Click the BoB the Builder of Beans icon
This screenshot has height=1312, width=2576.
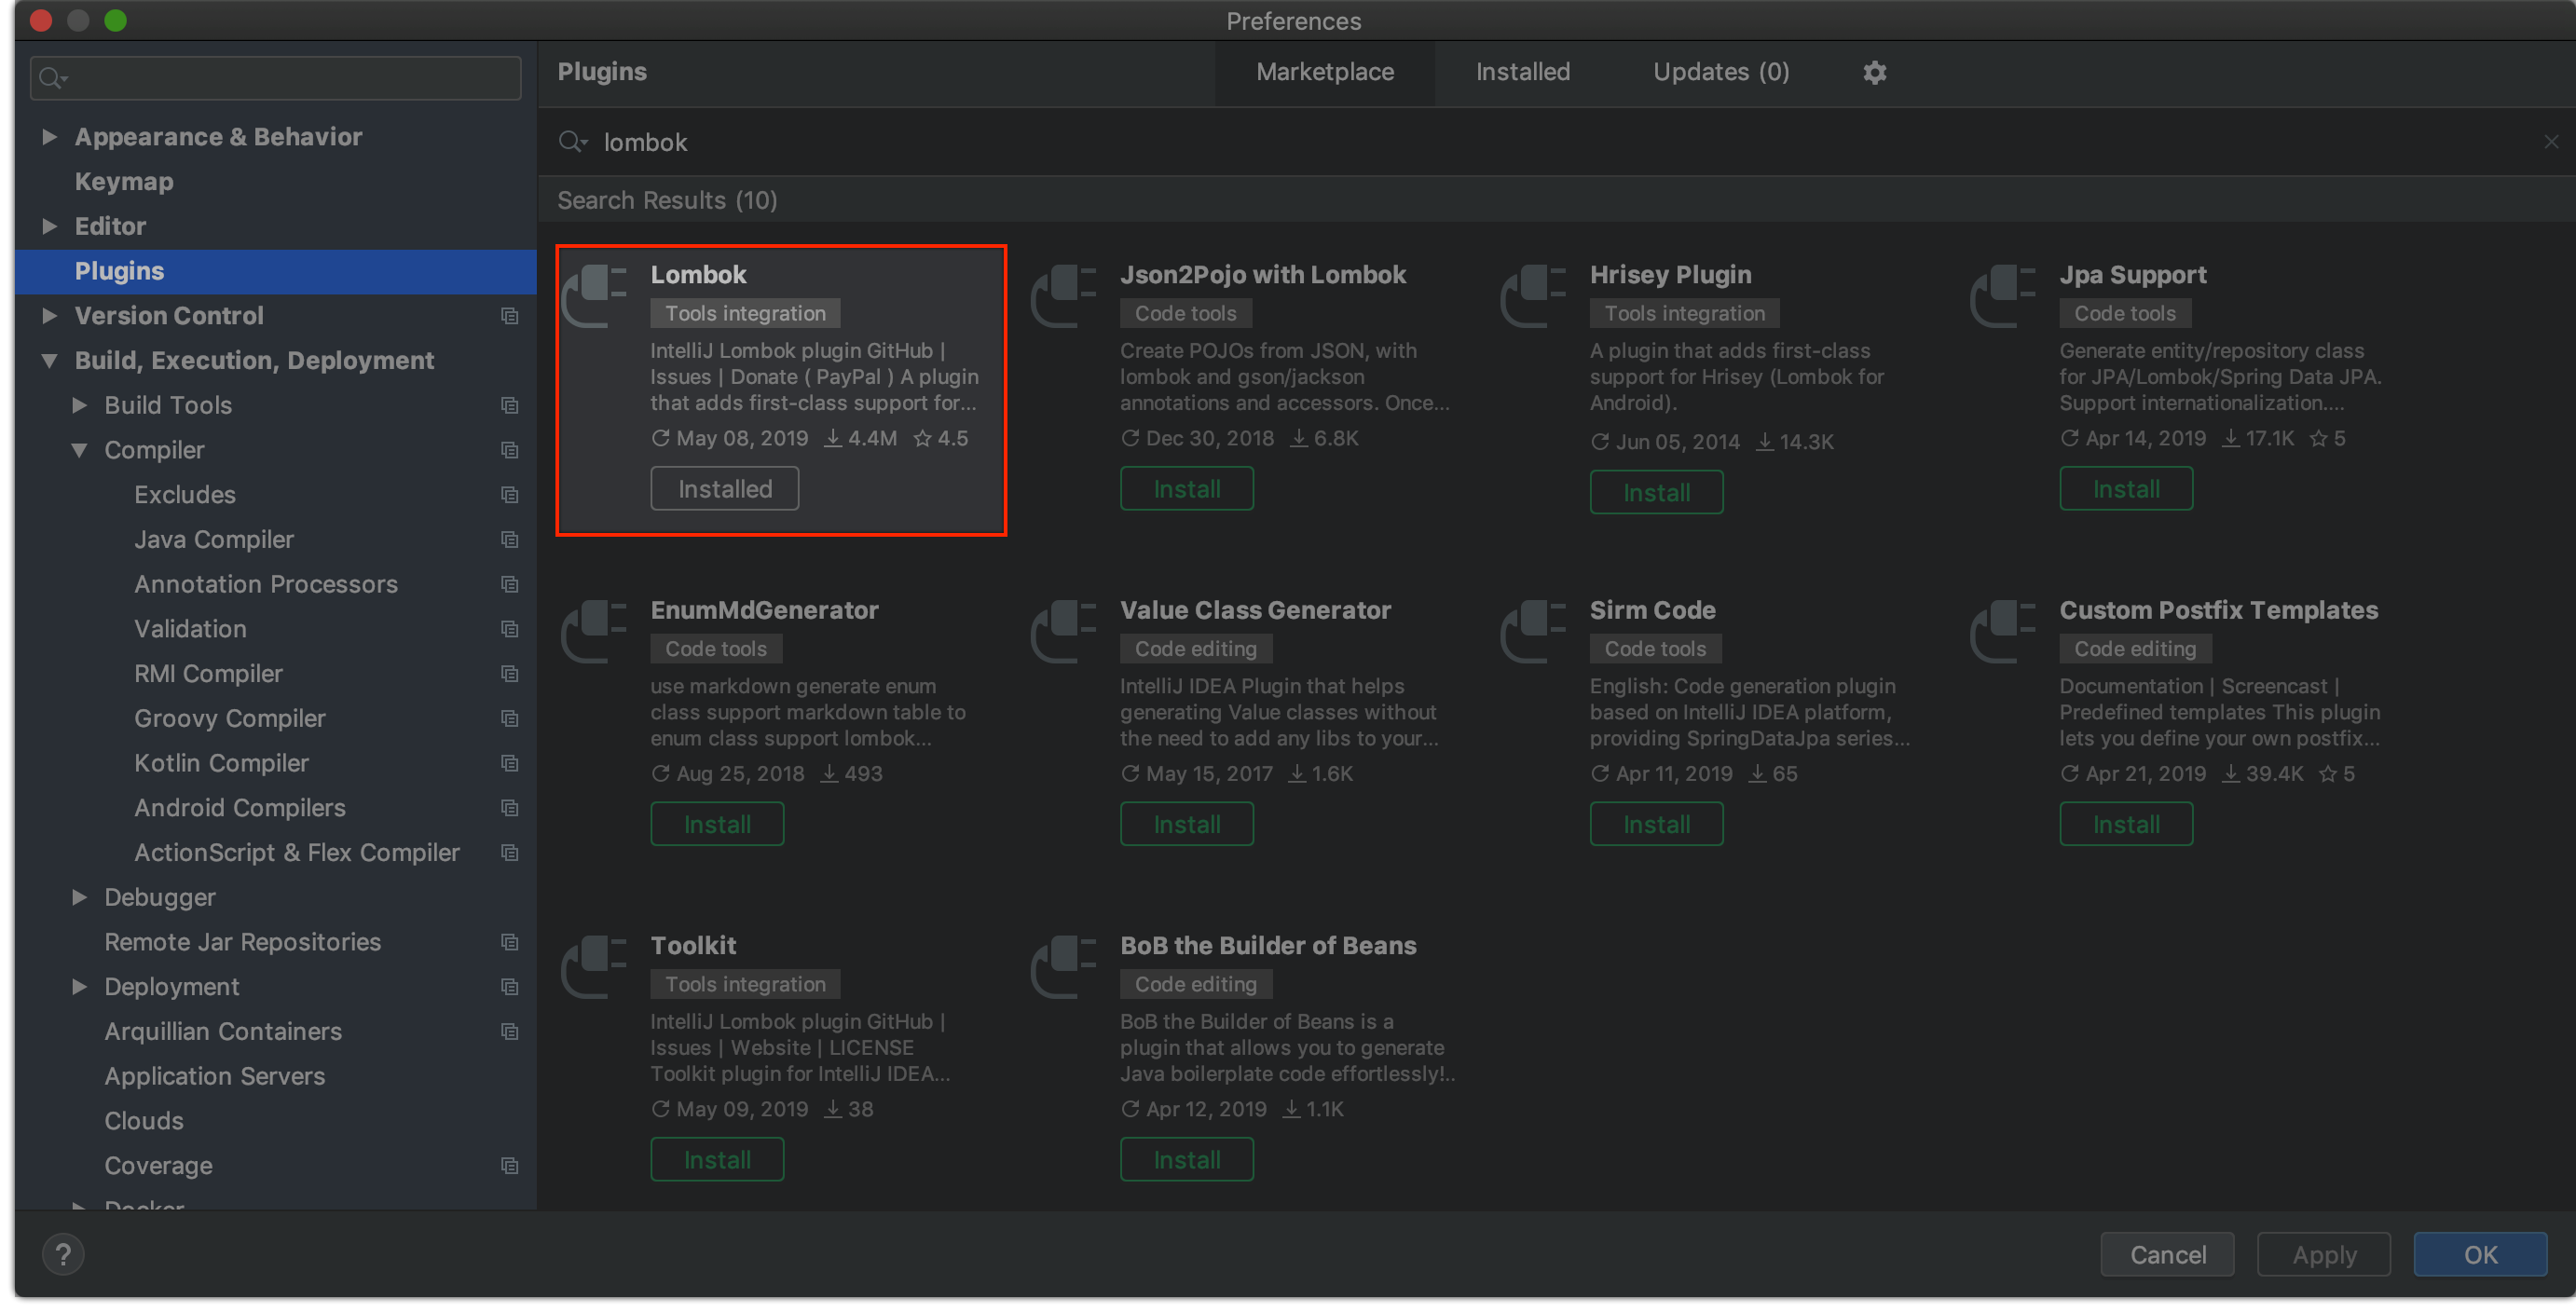pyautogui.click(x=1065, y=966)
